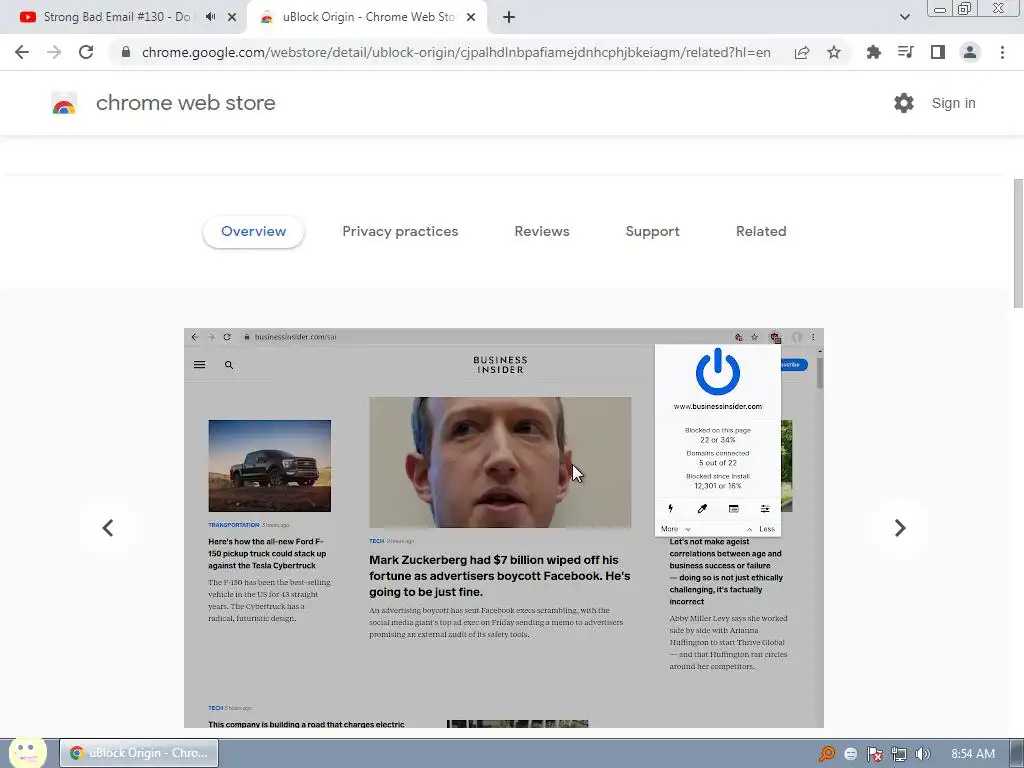The height and width of the screenshot is (768, 1024).
Task: Show the previous screenshot in the carousel
Action: point(108,528)
